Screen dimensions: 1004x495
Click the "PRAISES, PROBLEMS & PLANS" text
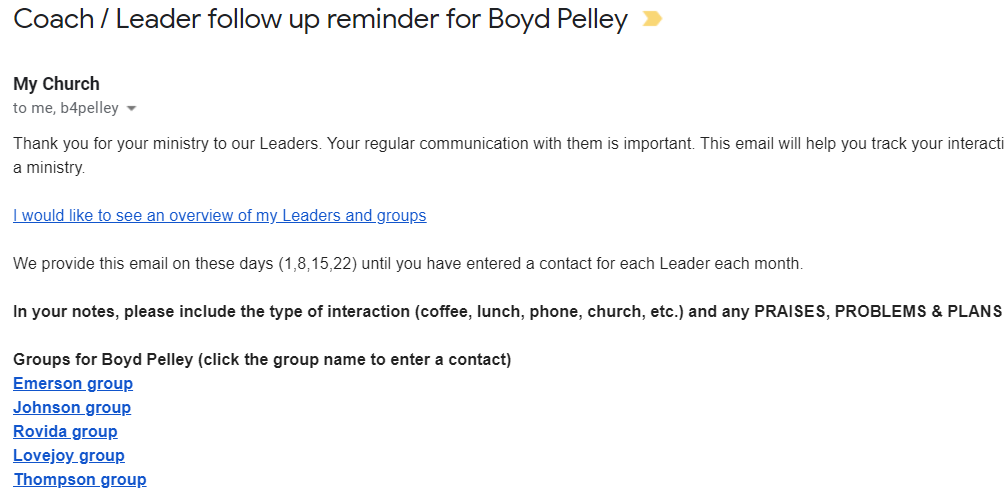tap(878, 312)
